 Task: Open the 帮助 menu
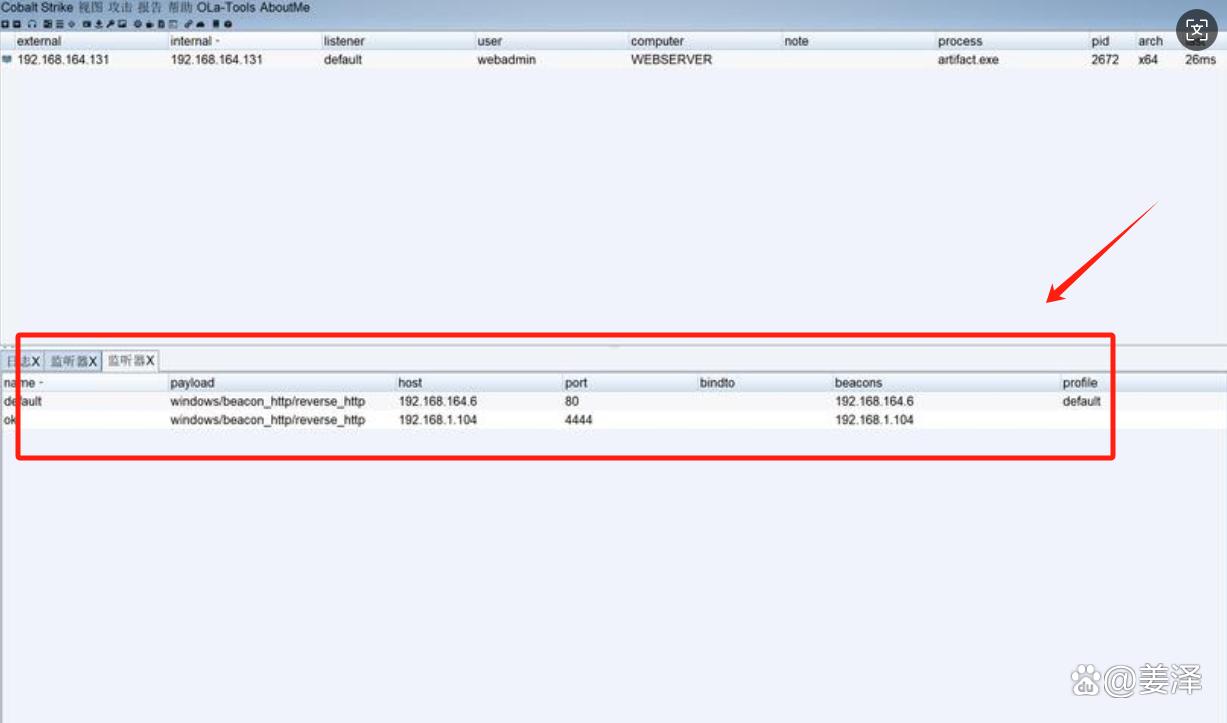tap(180, 7)
